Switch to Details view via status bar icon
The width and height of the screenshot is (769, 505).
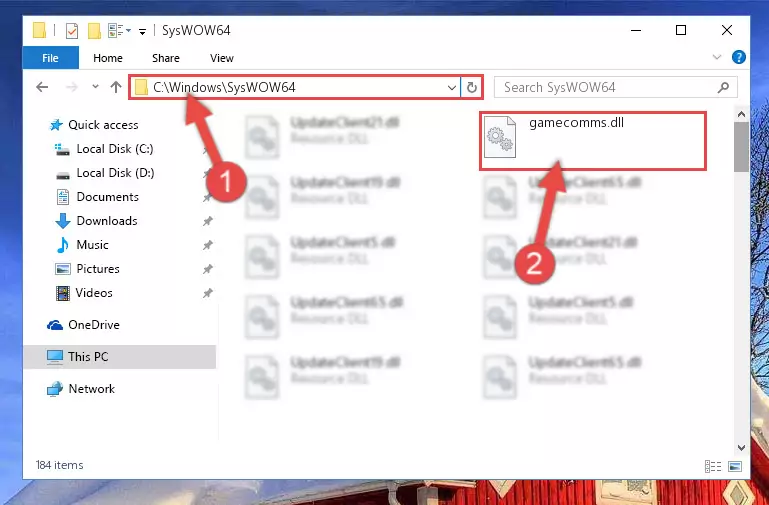click(713, 466)
